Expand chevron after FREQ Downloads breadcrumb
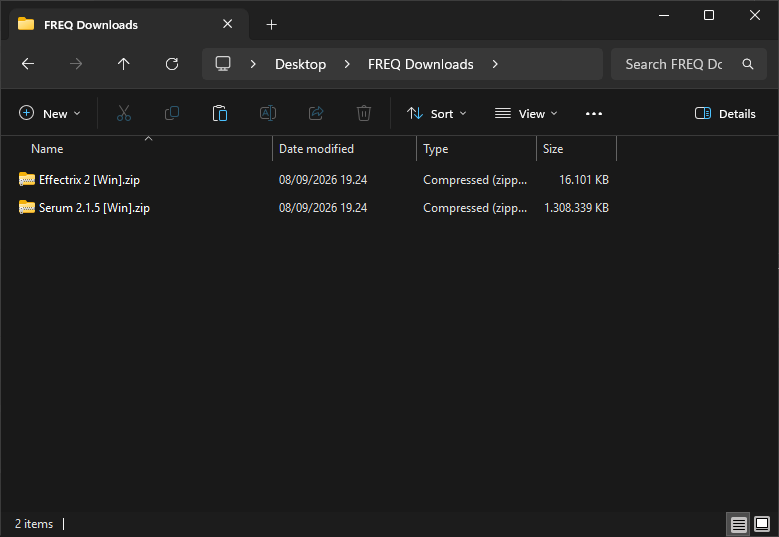The width and height of the screenshot is (779, 537). point(495,64)
